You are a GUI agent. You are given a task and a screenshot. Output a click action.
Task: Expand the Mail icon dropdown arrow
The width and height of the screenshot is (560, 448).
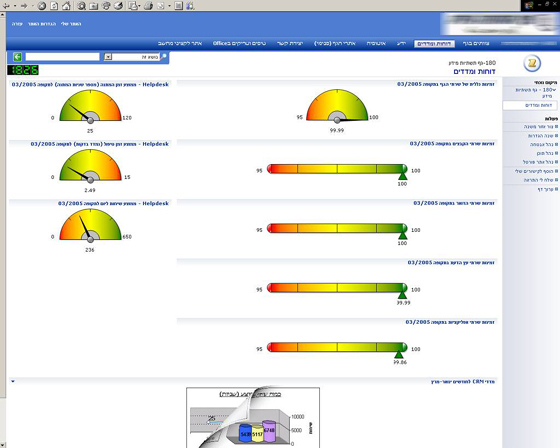139,6
